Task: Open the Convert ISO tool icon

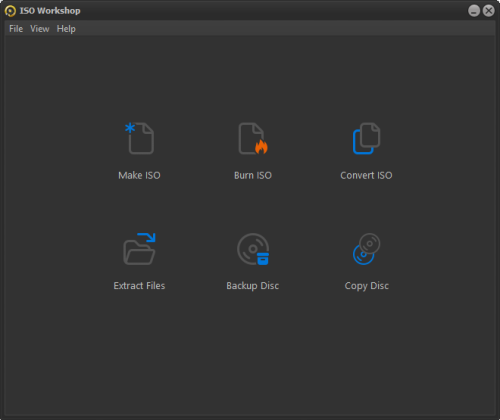Action: click(x=366, y=138)
